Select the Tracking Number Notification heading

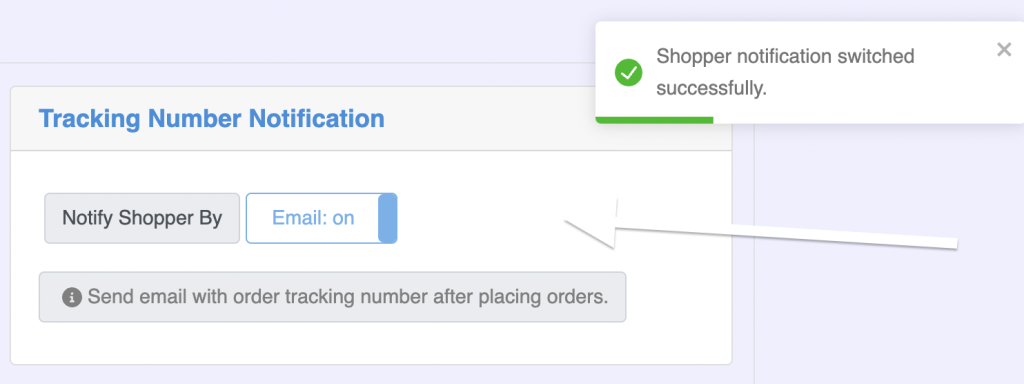(212, 119)
